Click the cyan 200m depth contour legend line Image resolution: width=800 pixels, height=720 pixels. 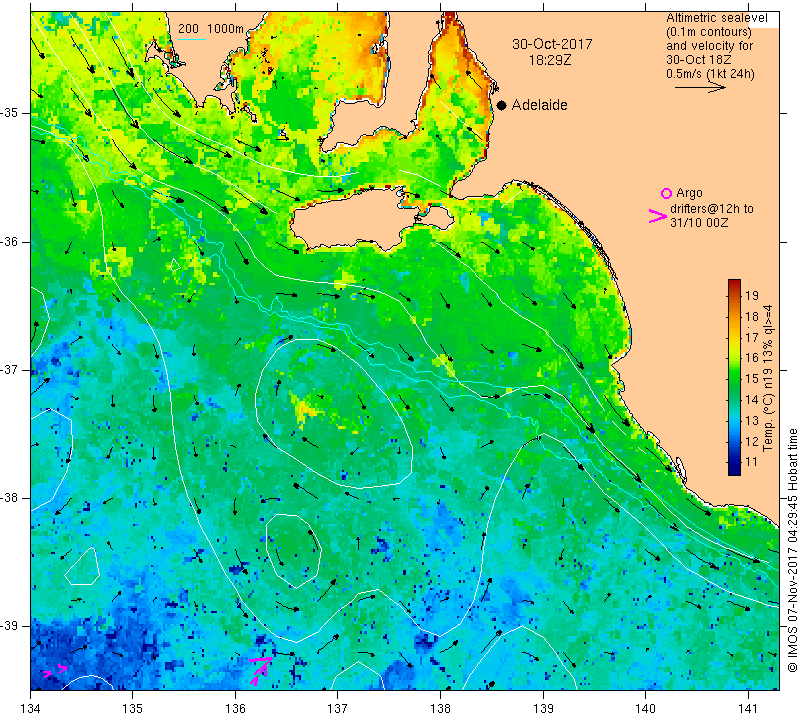tap(192, 39)
